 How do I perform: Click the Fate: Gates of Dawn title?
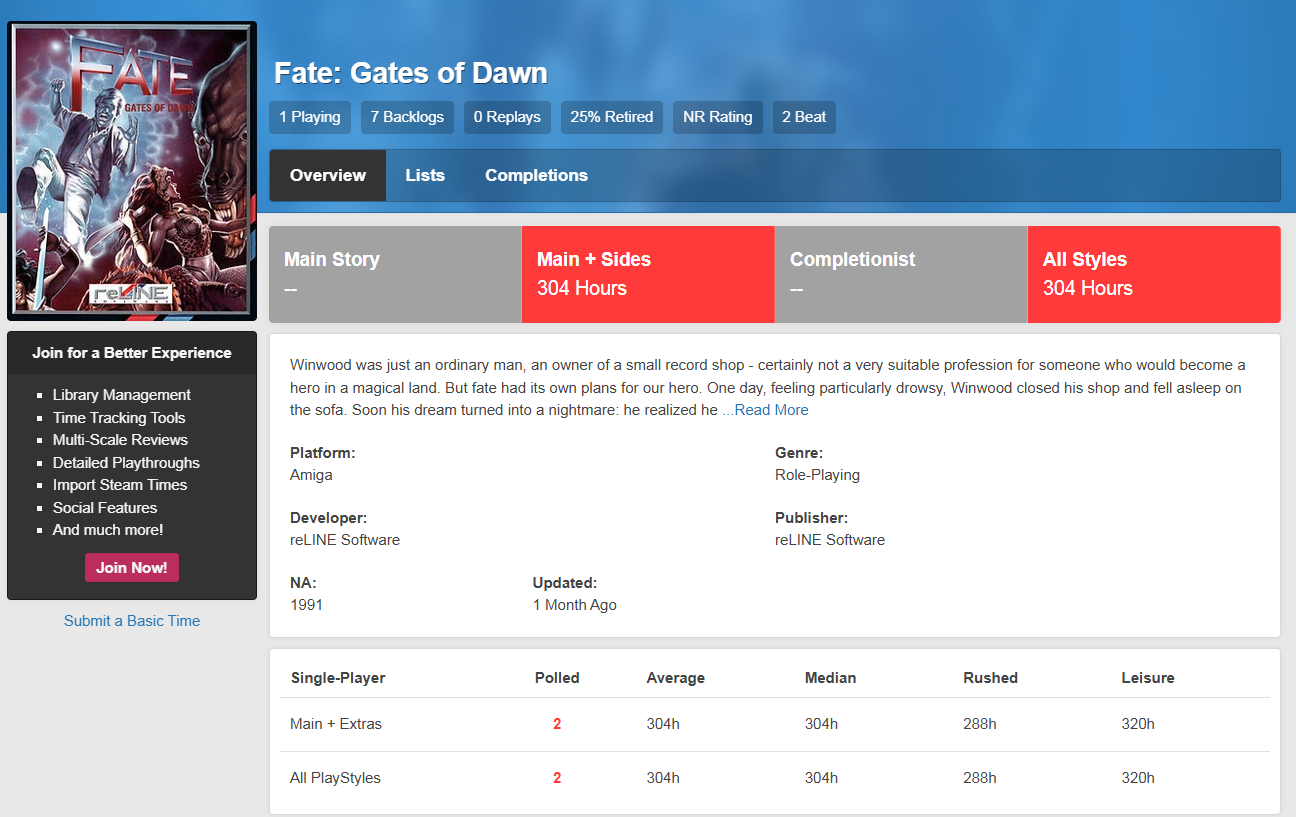[411, 73]
